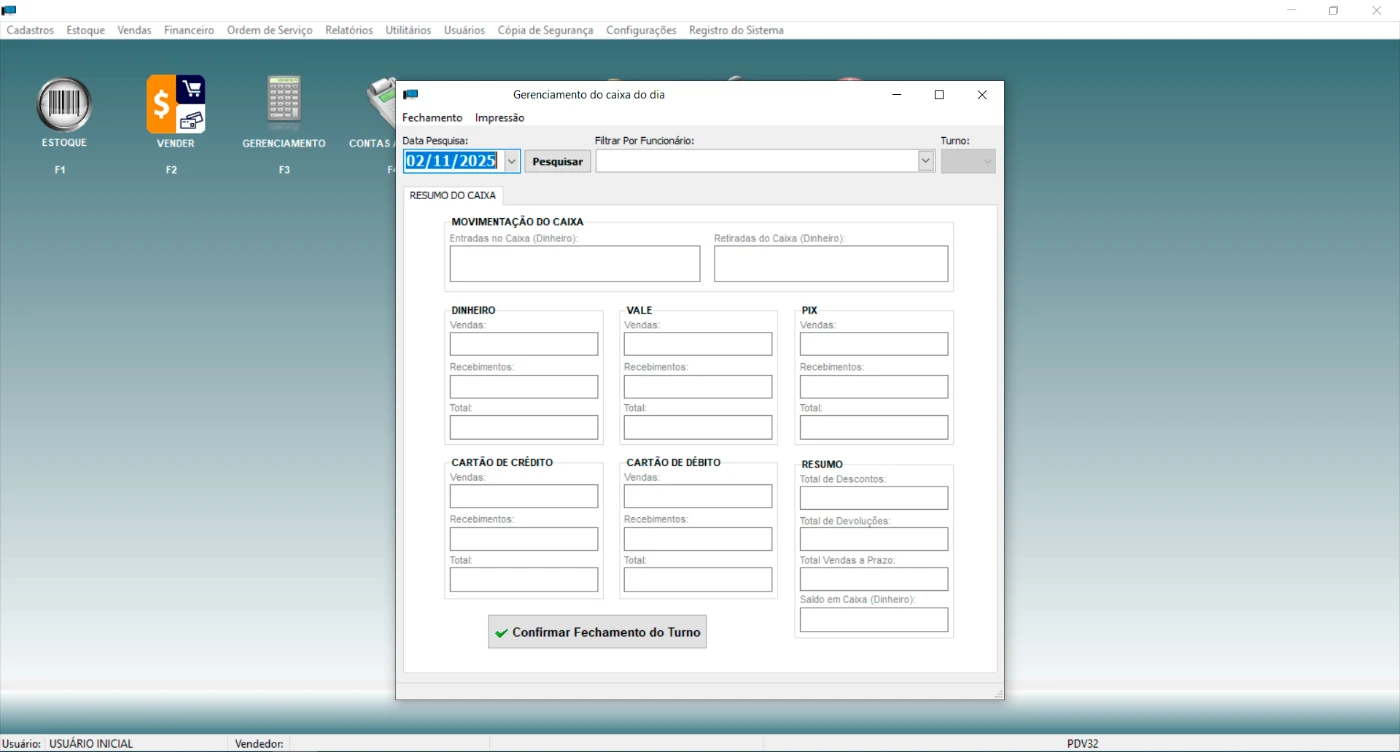Open the Relatórios menu
This screenshot has width=1400, height=752.
(x=349, y=30)
